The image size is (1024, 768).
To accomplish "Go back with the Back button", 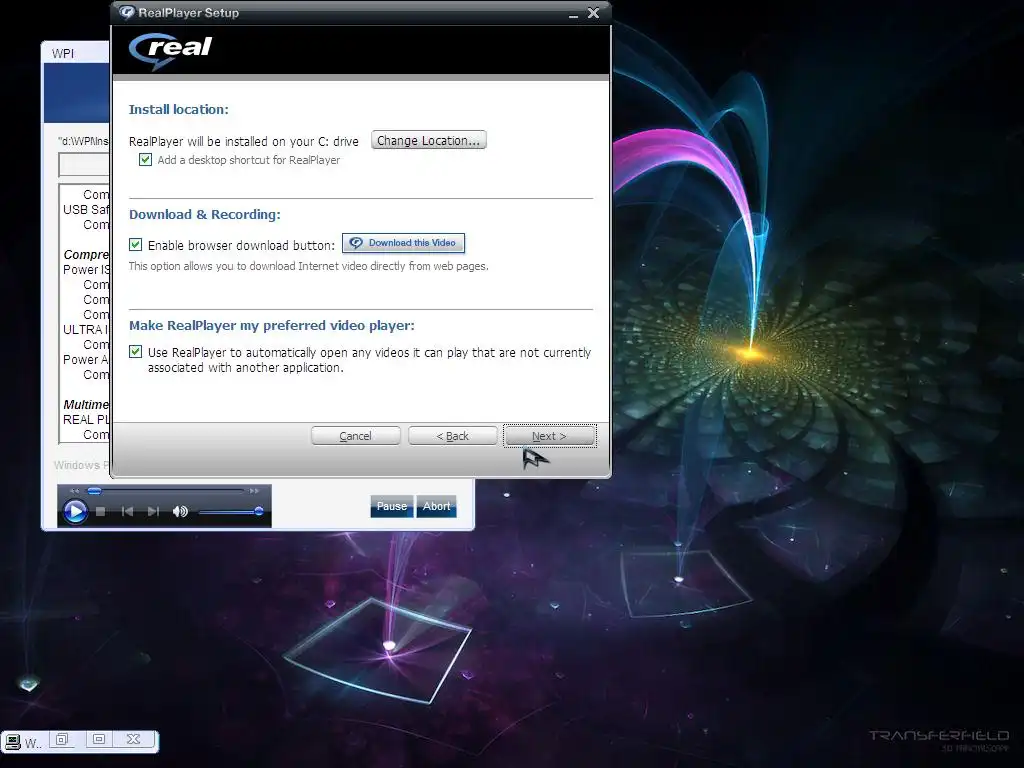I will click(453, 436).
